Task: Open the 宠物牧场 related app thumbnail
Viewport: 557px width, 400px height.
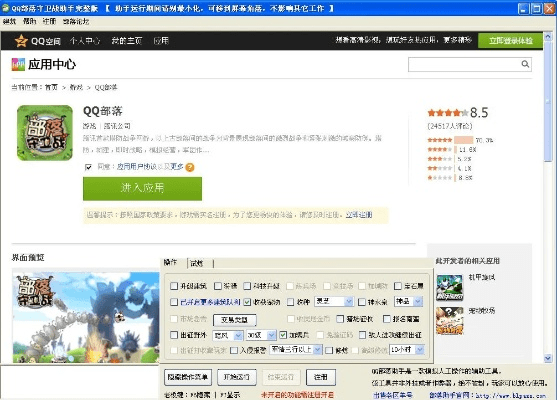Action: click(450, 321)
